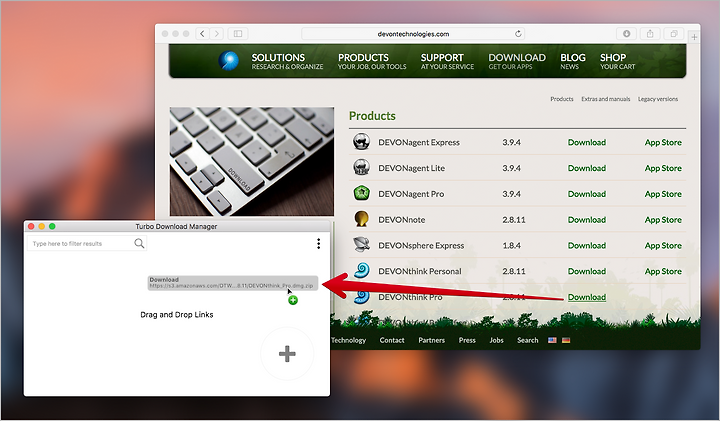Open App Store link for DEVONnote
Viewport: 720px width, 421px height.
click(663, 219)
